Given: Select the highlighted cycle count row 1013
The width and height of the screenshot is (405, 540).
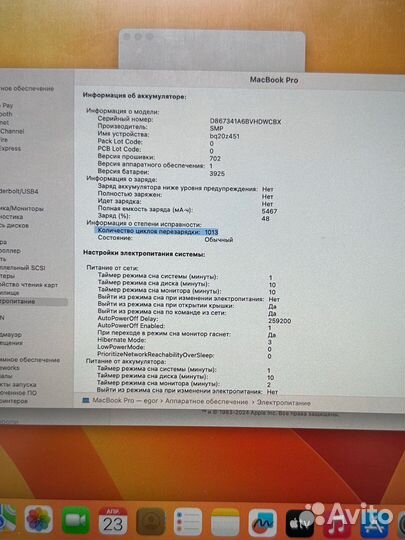Looking at the screenshot, I should [x=157, y=231].
